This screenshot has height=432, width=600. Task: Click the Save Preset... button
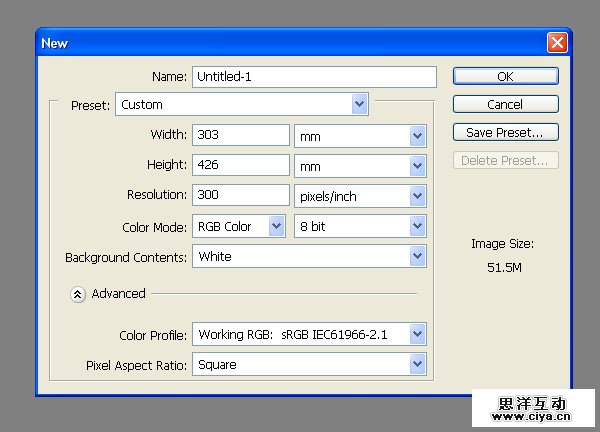[505, 132]
